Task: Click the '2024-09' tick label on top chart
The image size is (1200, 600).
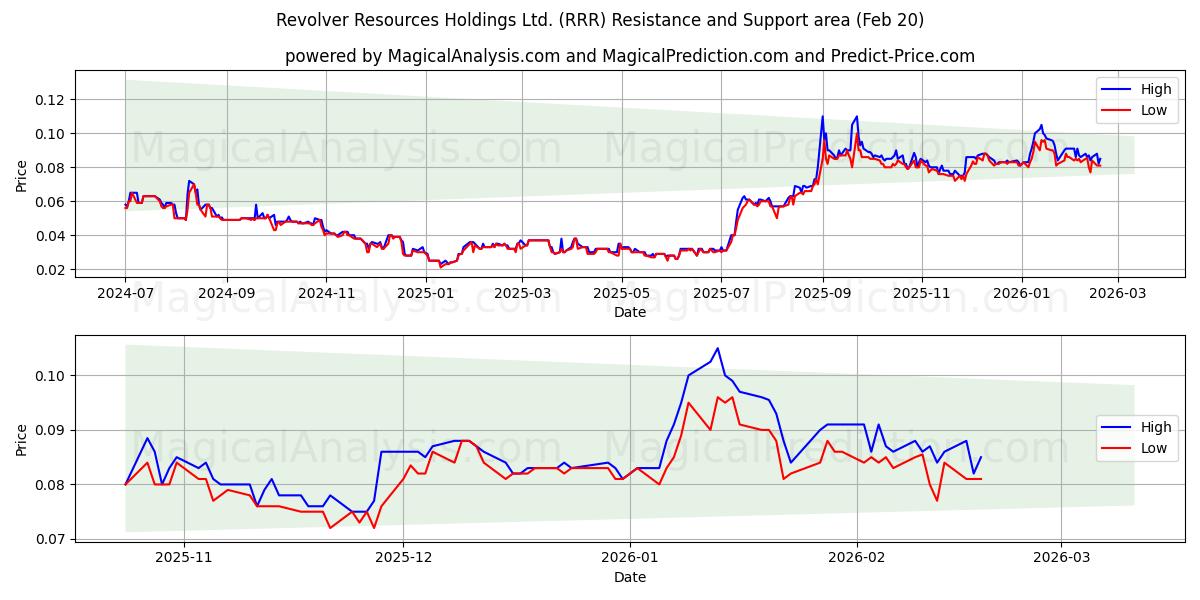Action: (226, 294)
